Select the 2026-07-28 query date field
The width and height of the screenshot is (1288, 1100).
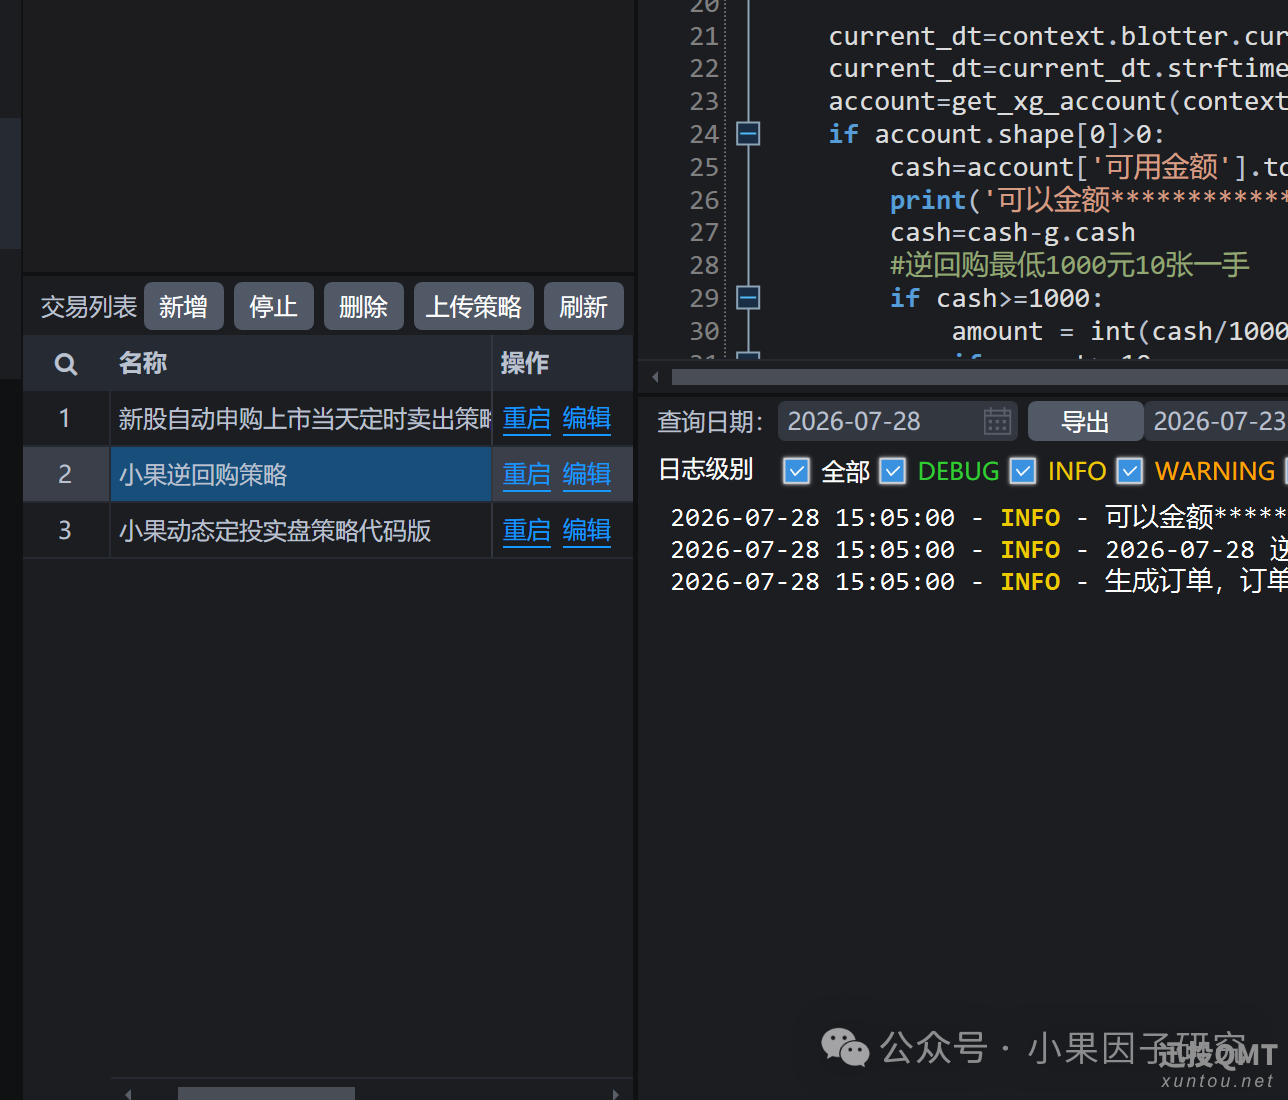tap(897, 421)
